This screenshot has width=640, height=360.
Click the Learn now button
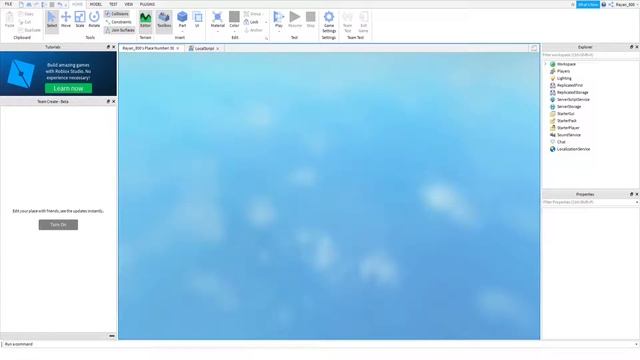68,88
